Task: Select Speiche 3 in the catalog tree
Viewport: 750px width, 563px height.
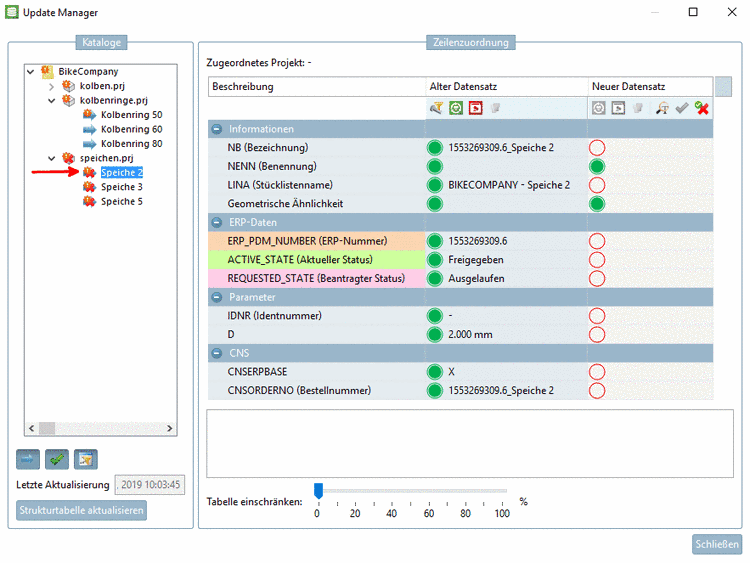Action: [121, 187]
